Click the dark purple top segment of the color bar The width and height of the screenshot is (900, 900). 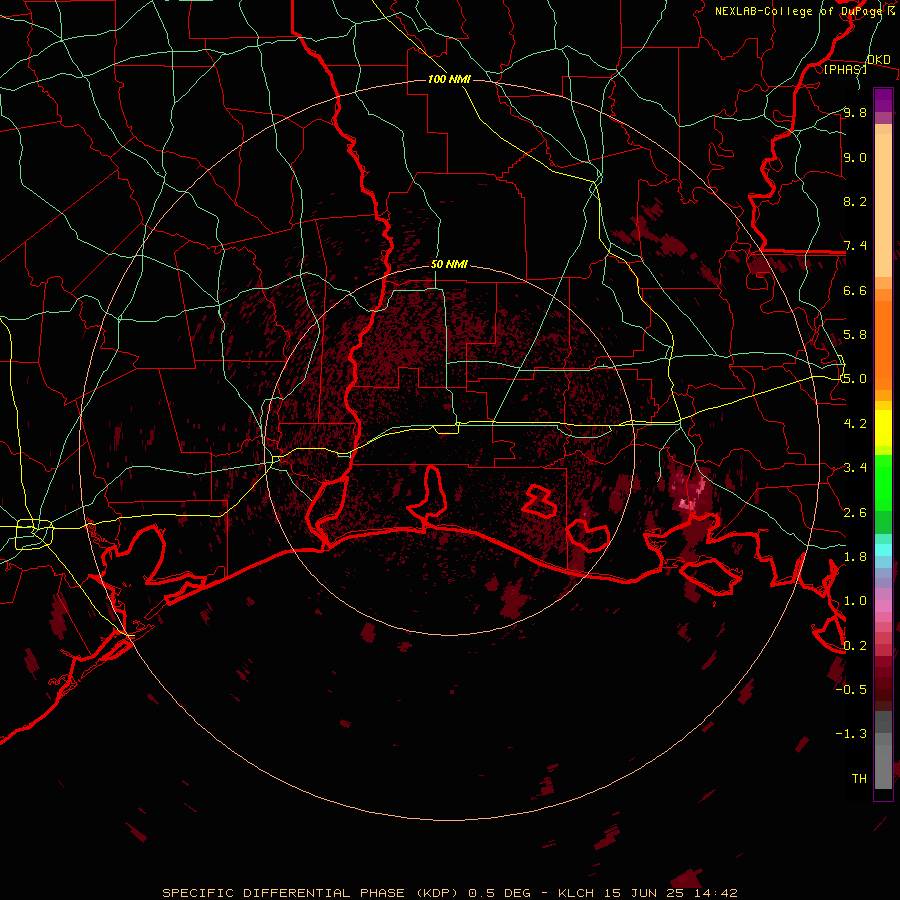point(883,100)
